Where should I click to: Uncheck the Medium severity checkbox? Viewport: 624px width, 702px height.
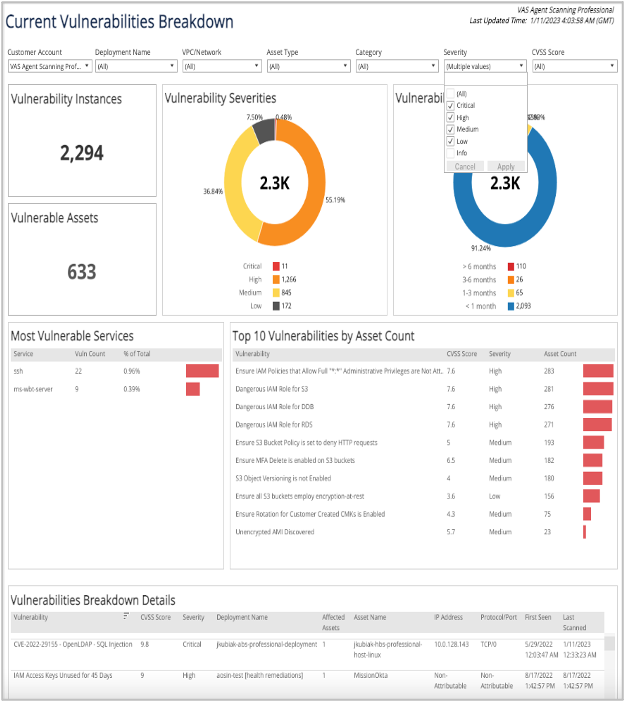451,129
